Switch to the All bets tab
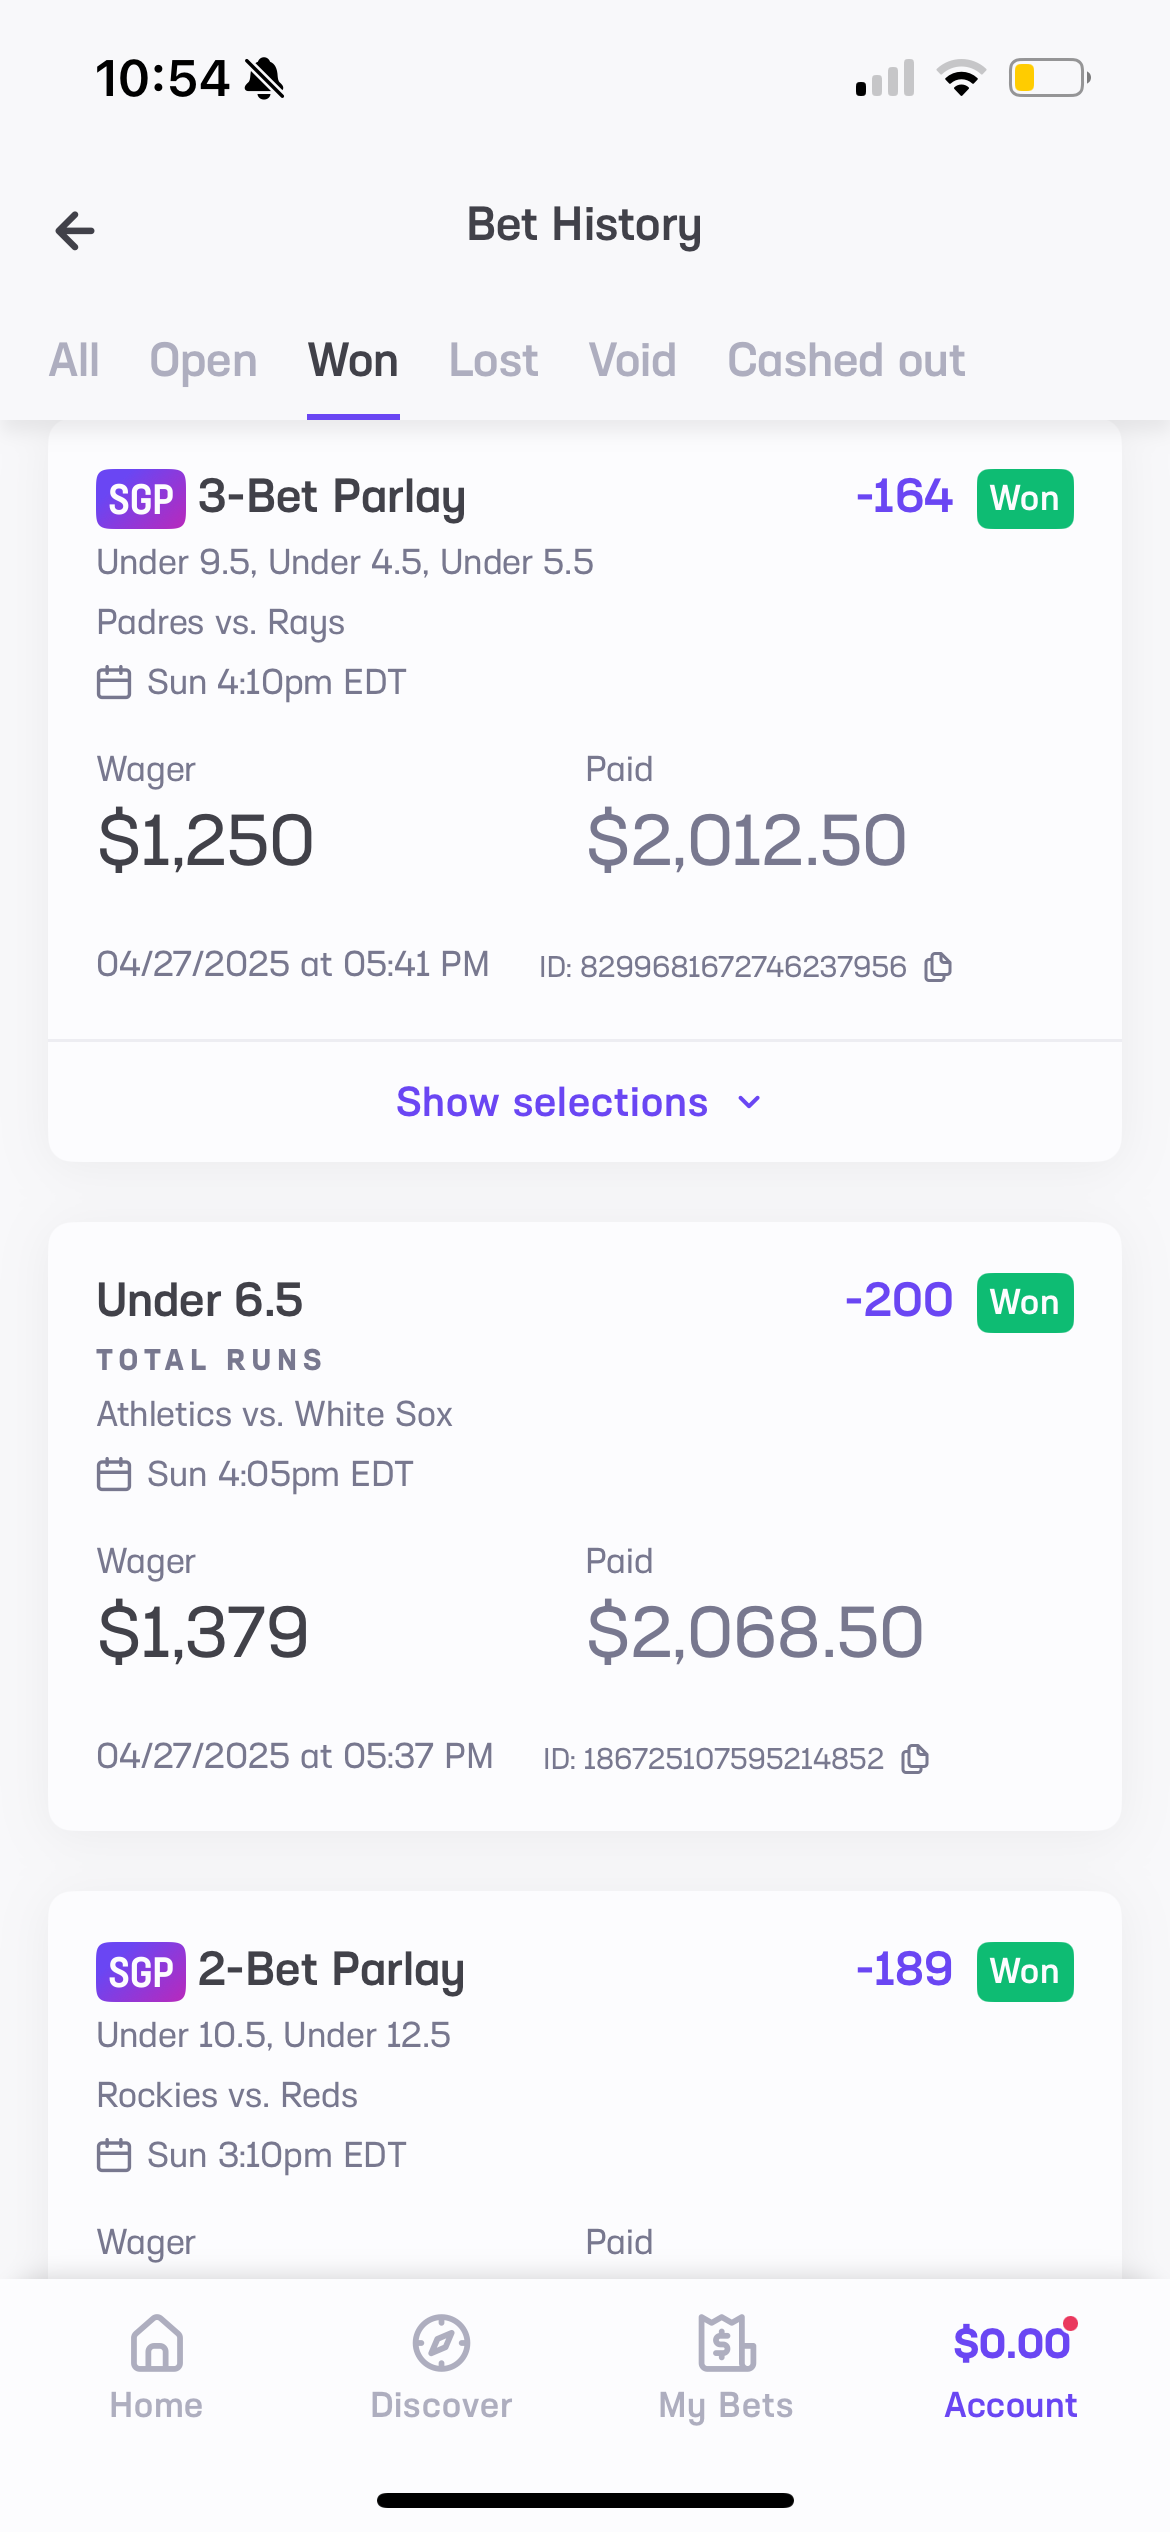Image resolution: width=1170 pixels, height=2532 pixels. [74, 361]
